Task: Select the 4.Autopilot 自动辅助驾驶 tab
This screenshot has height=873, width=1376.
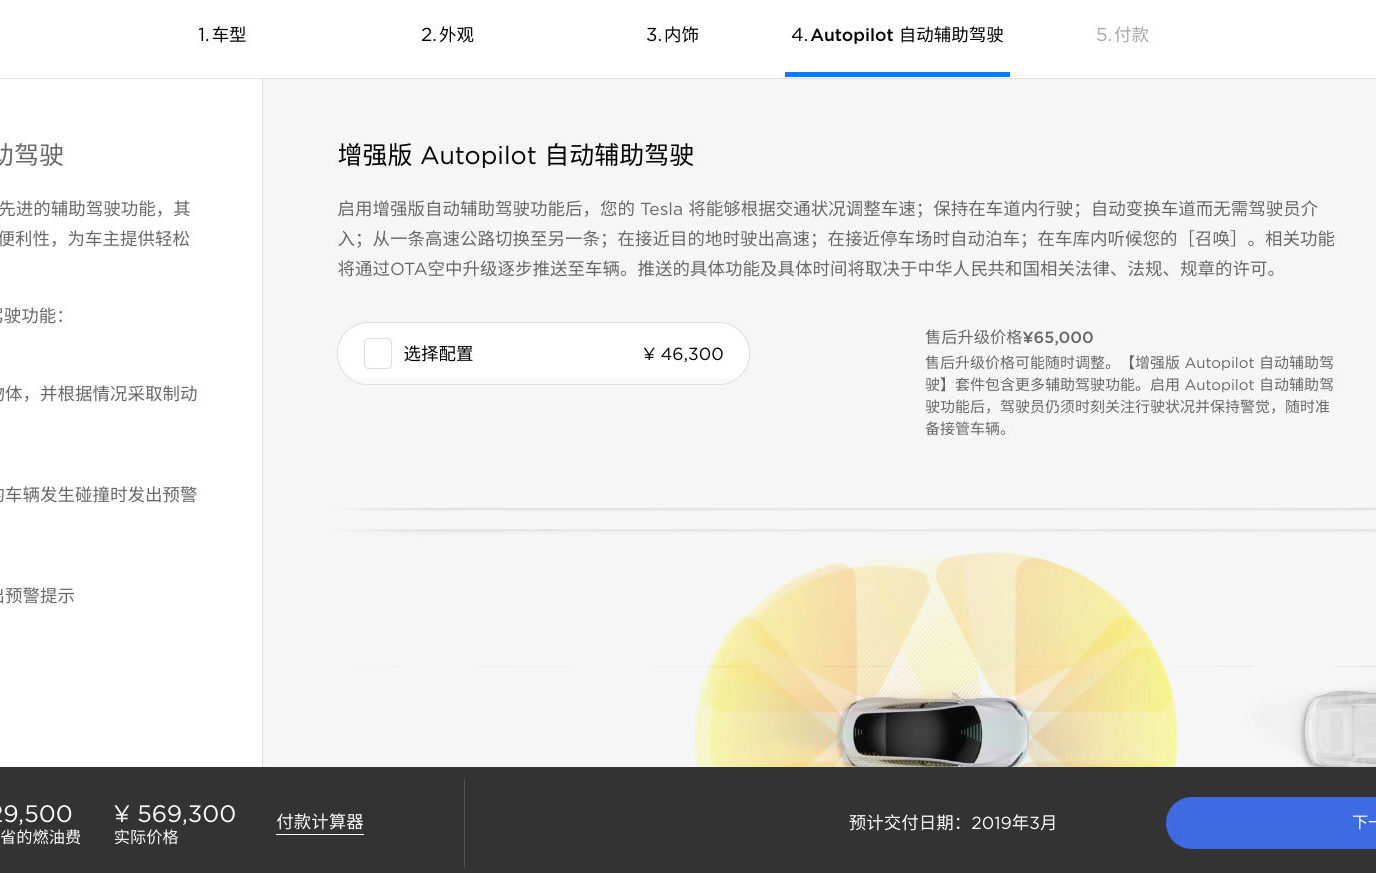Action: (897, 35)
